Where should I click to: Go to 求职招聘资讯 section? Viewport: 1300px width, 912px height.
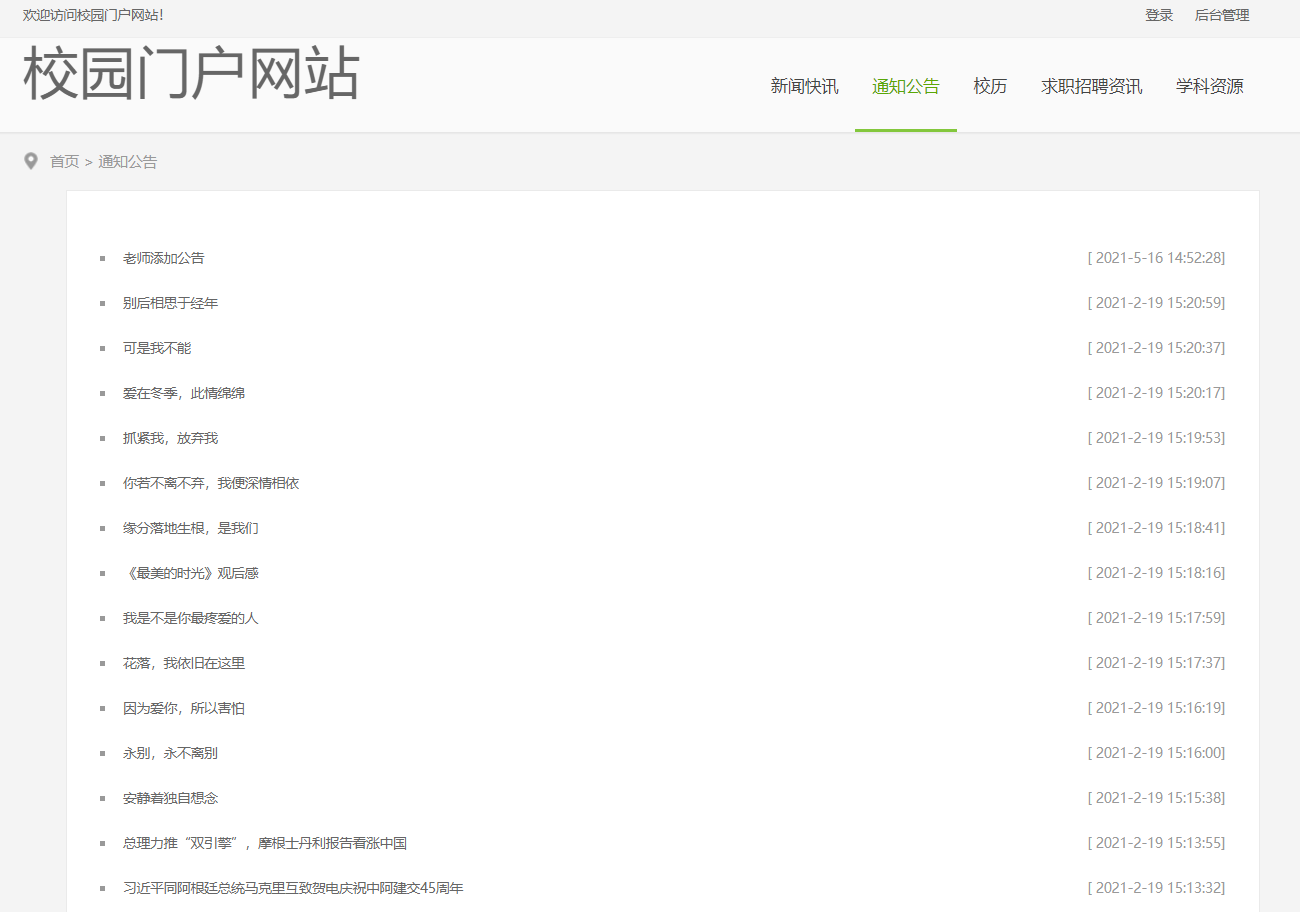coord(1091,87)
